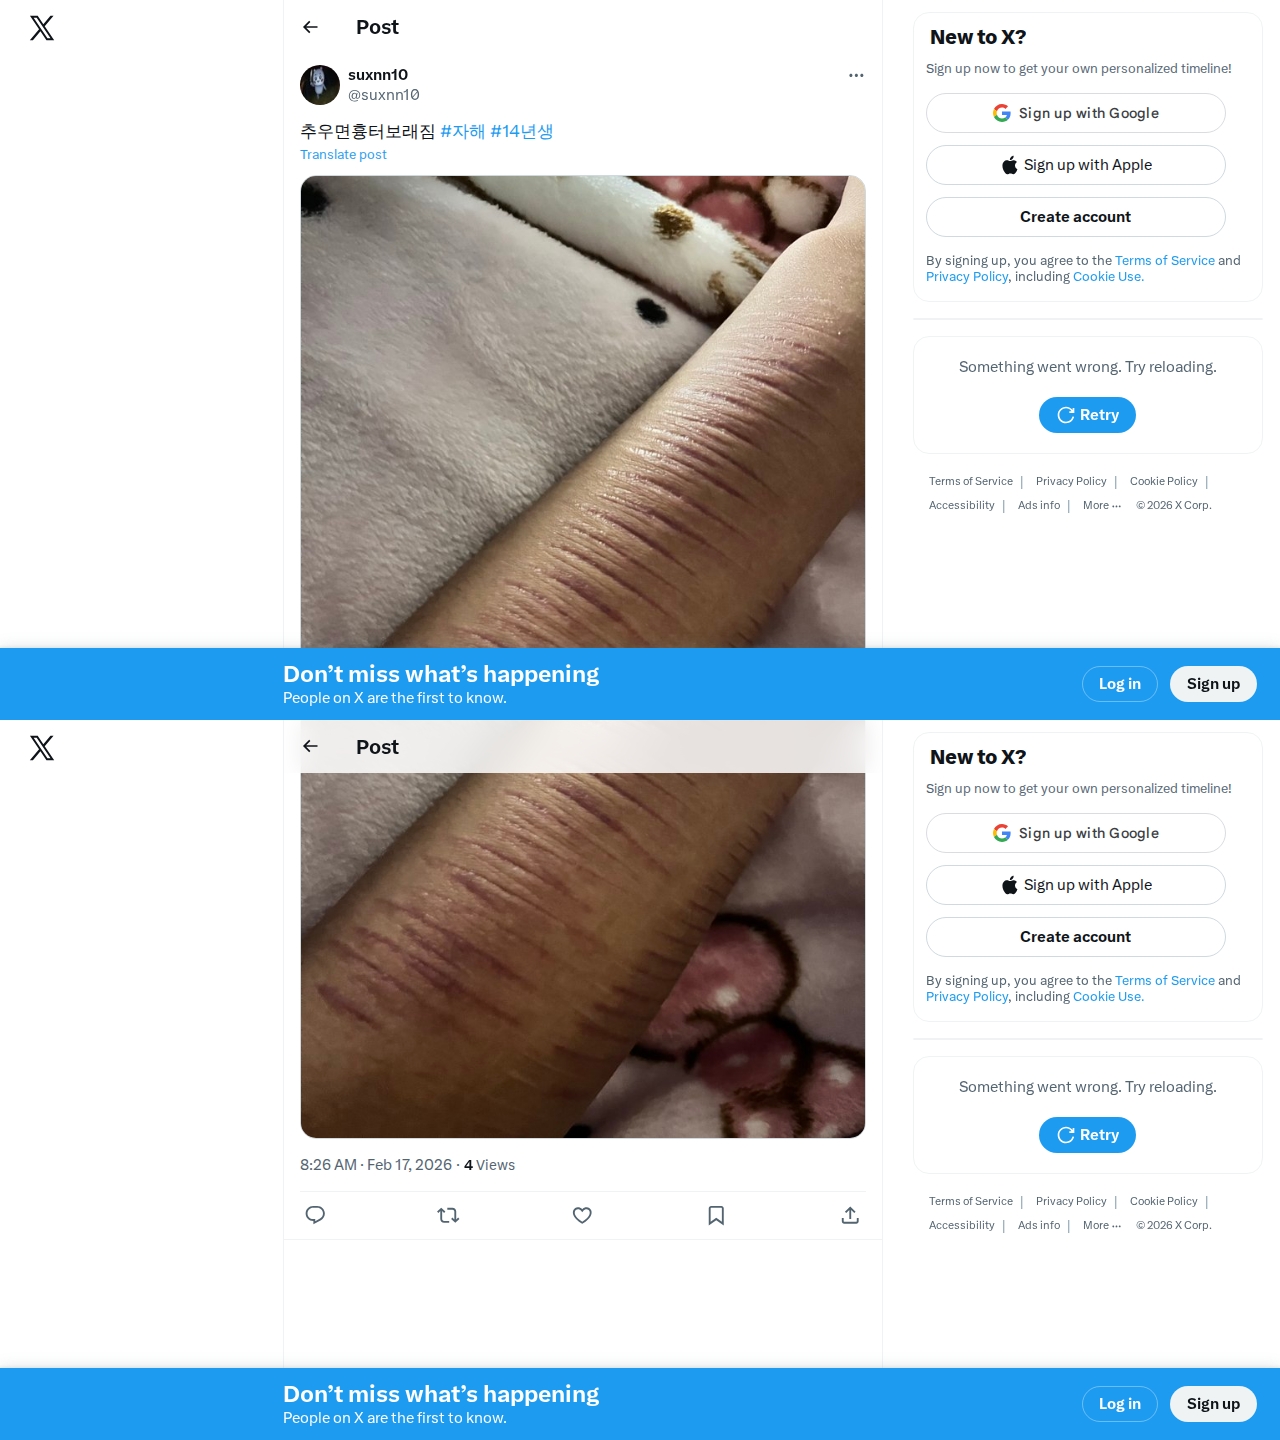Bookmark this post
This screenshot has height=1440, width=1280.
pos(716,1215)
